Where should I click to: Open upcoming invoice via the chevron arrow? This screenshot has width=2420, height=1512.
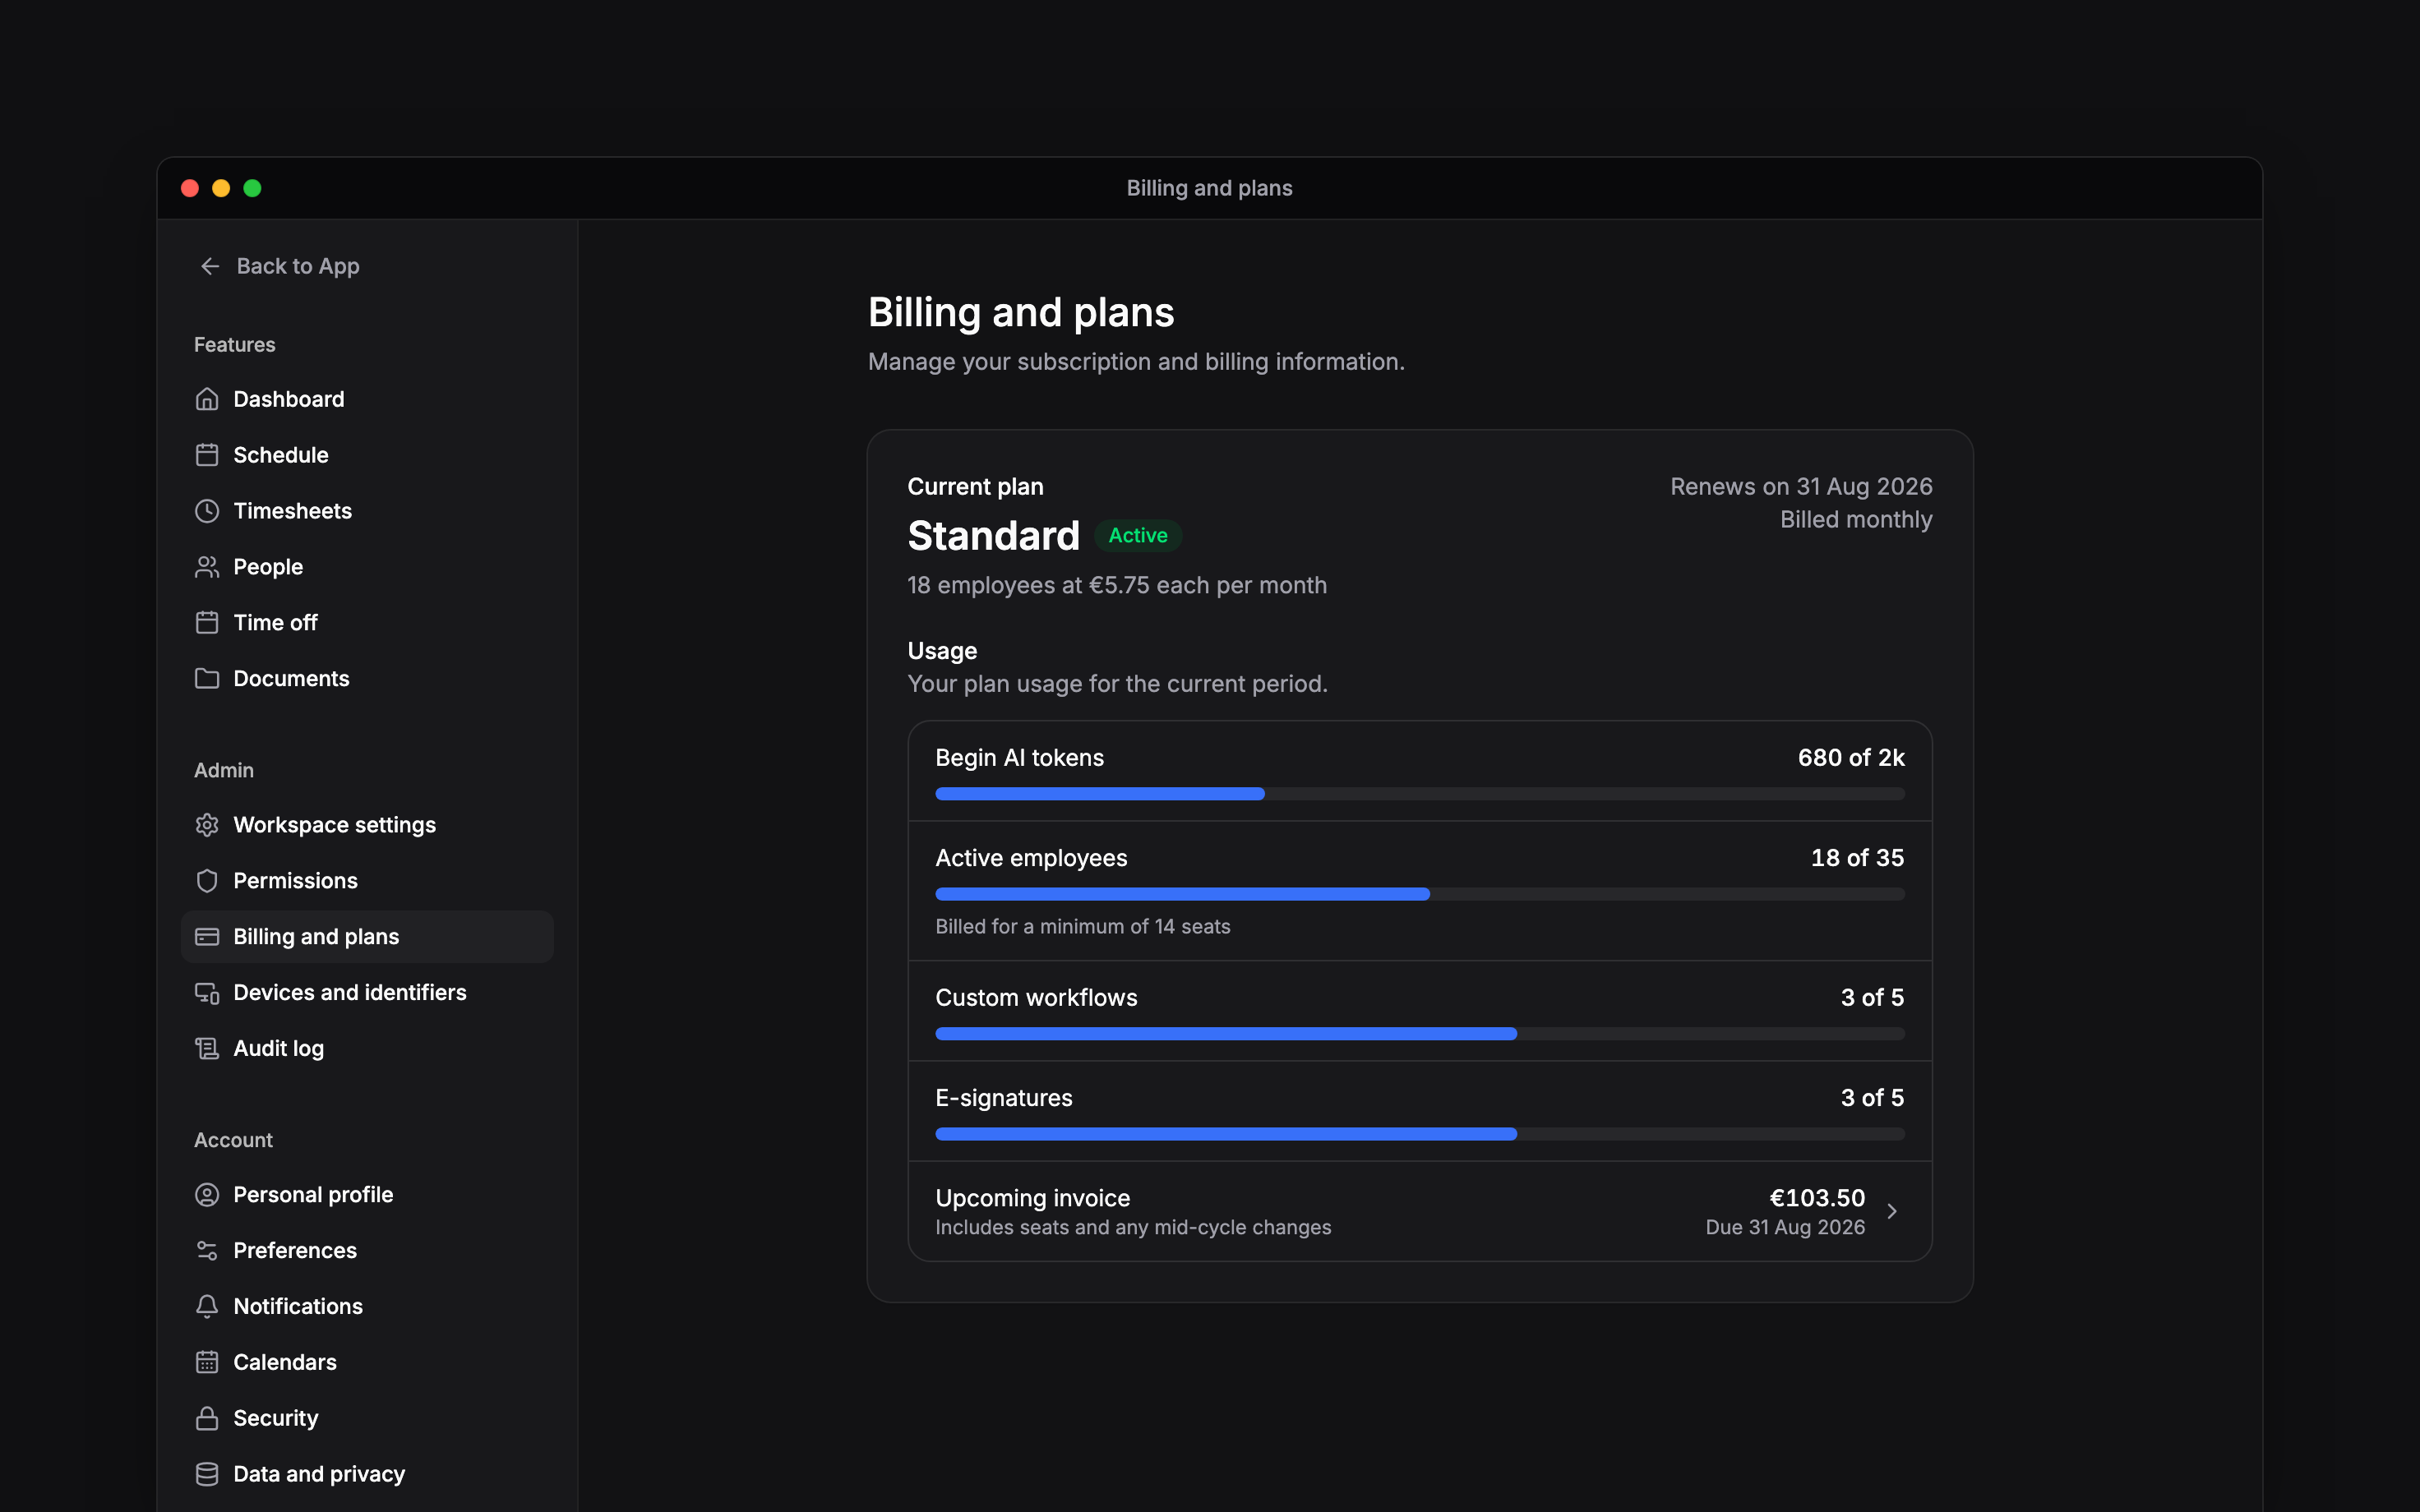coord(1892,1211)
